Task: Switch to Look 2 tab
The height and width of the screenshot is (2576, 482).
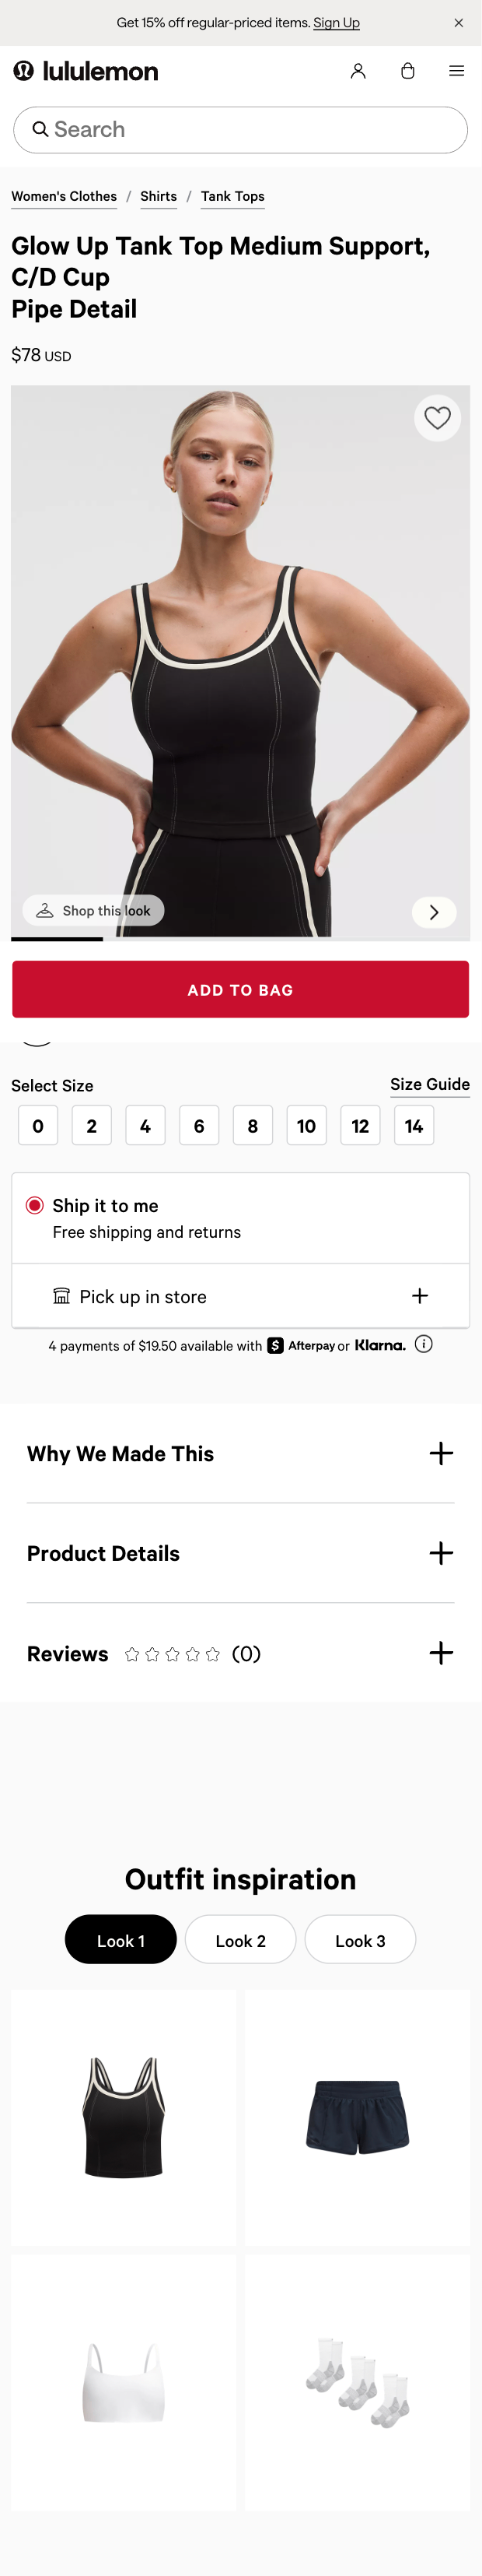Action: click(x=240, y=1940)
